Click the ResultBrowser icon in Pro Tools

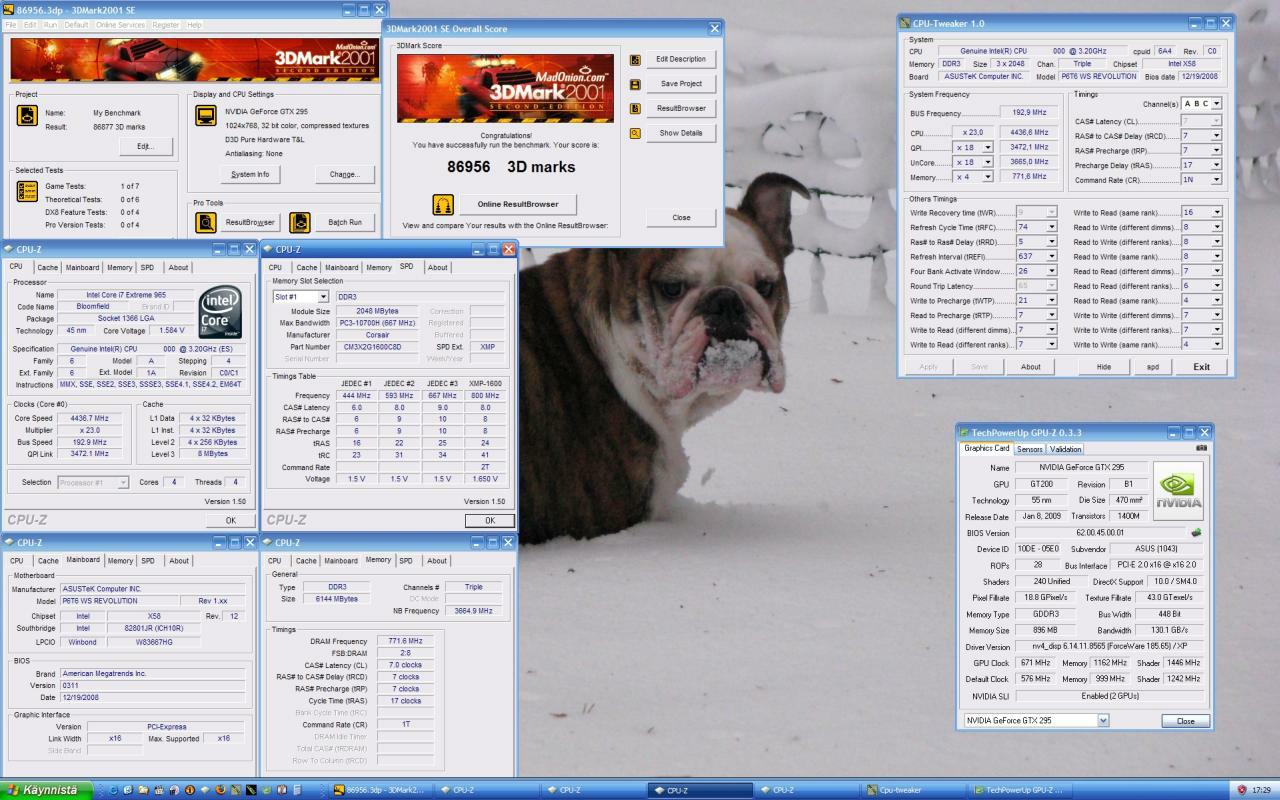[205, 222]
